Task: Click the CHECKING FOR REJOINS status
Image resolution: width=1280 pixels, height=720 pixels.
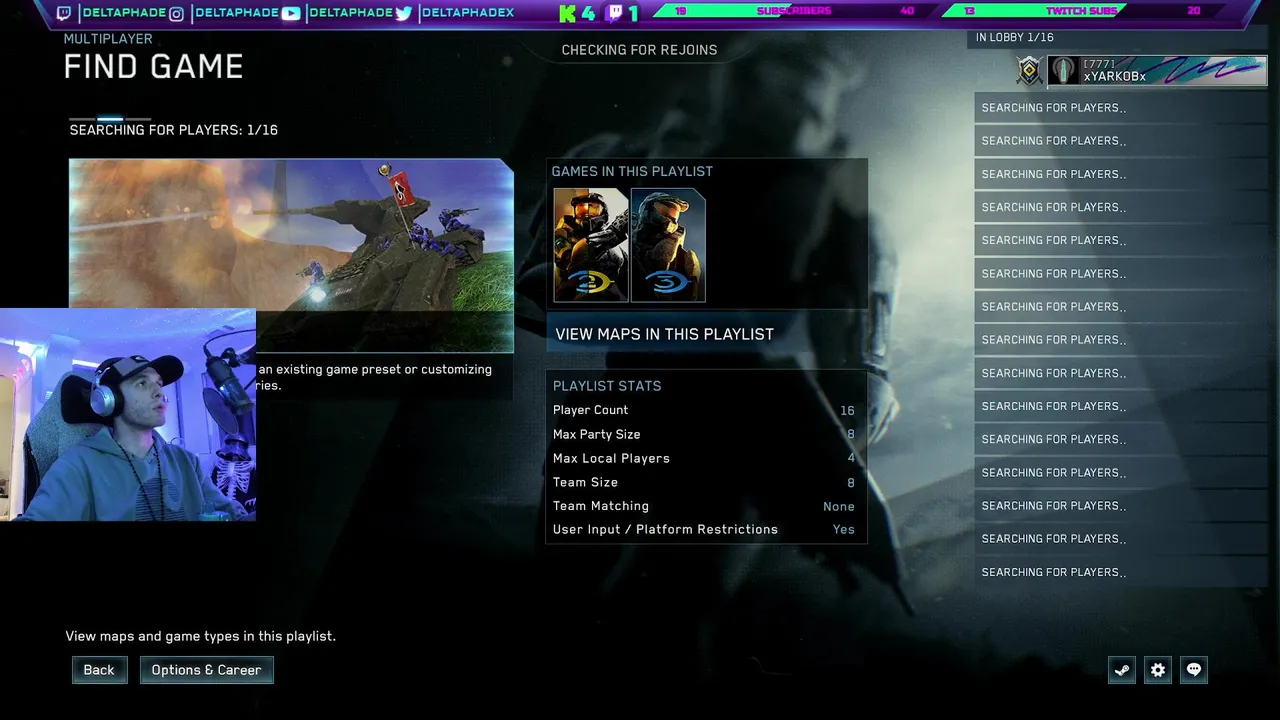Action: (639, 50)
